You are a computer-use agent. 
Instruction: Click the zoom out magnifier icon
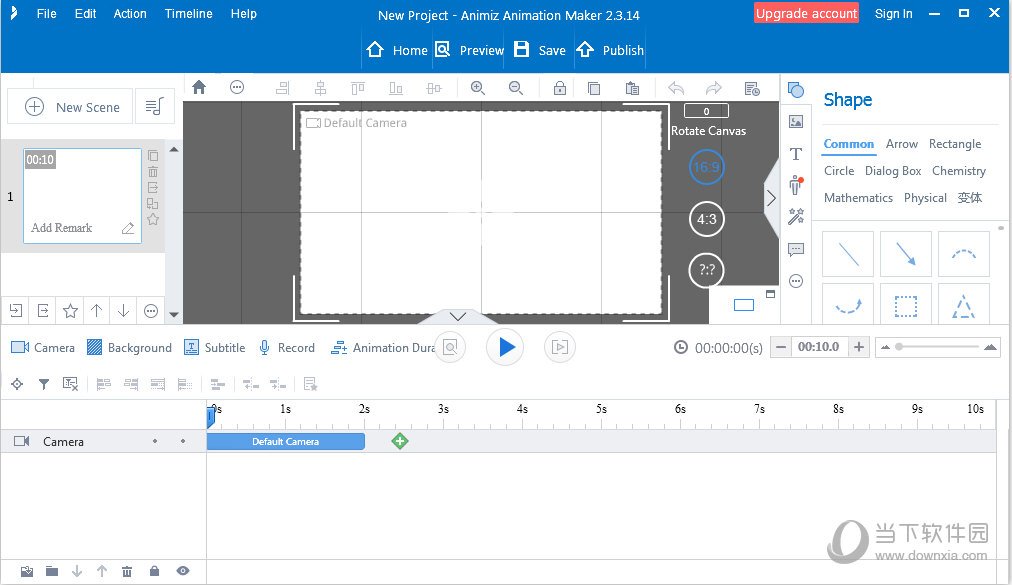tap(516, 88)
